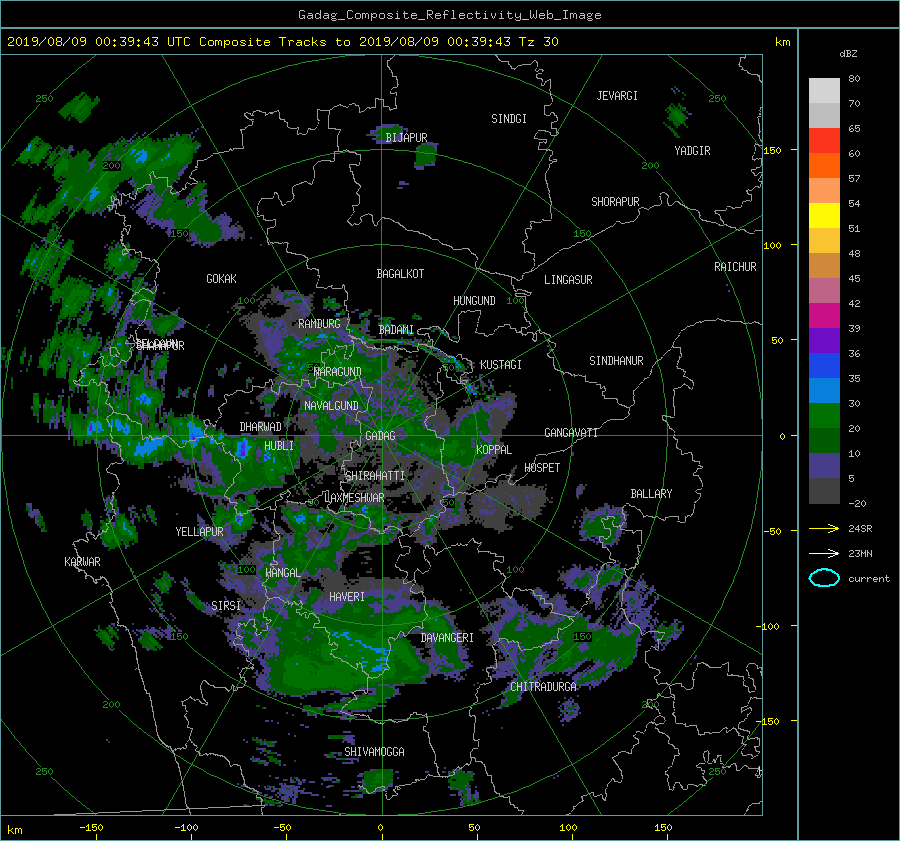Click the white 23MN arrow legend icon
The image size is (900, 841).
click(824, 553)
